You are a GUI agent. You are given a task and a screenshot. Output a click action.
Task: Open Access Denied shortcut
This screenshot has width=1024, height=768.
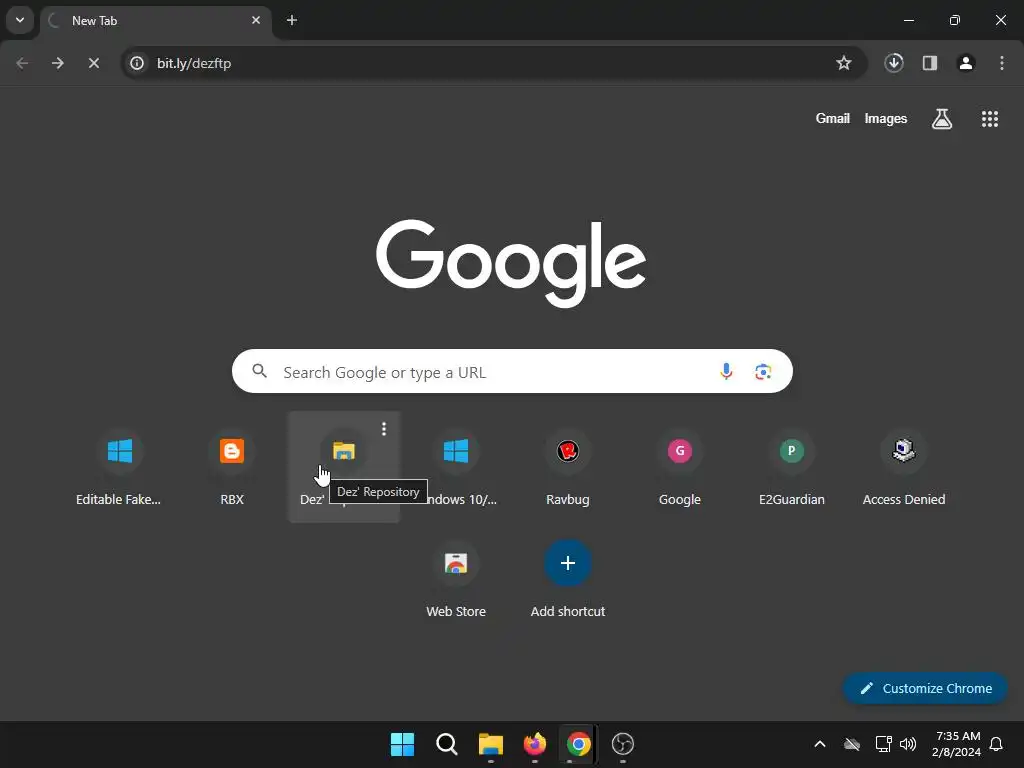(x=904, y=467)
